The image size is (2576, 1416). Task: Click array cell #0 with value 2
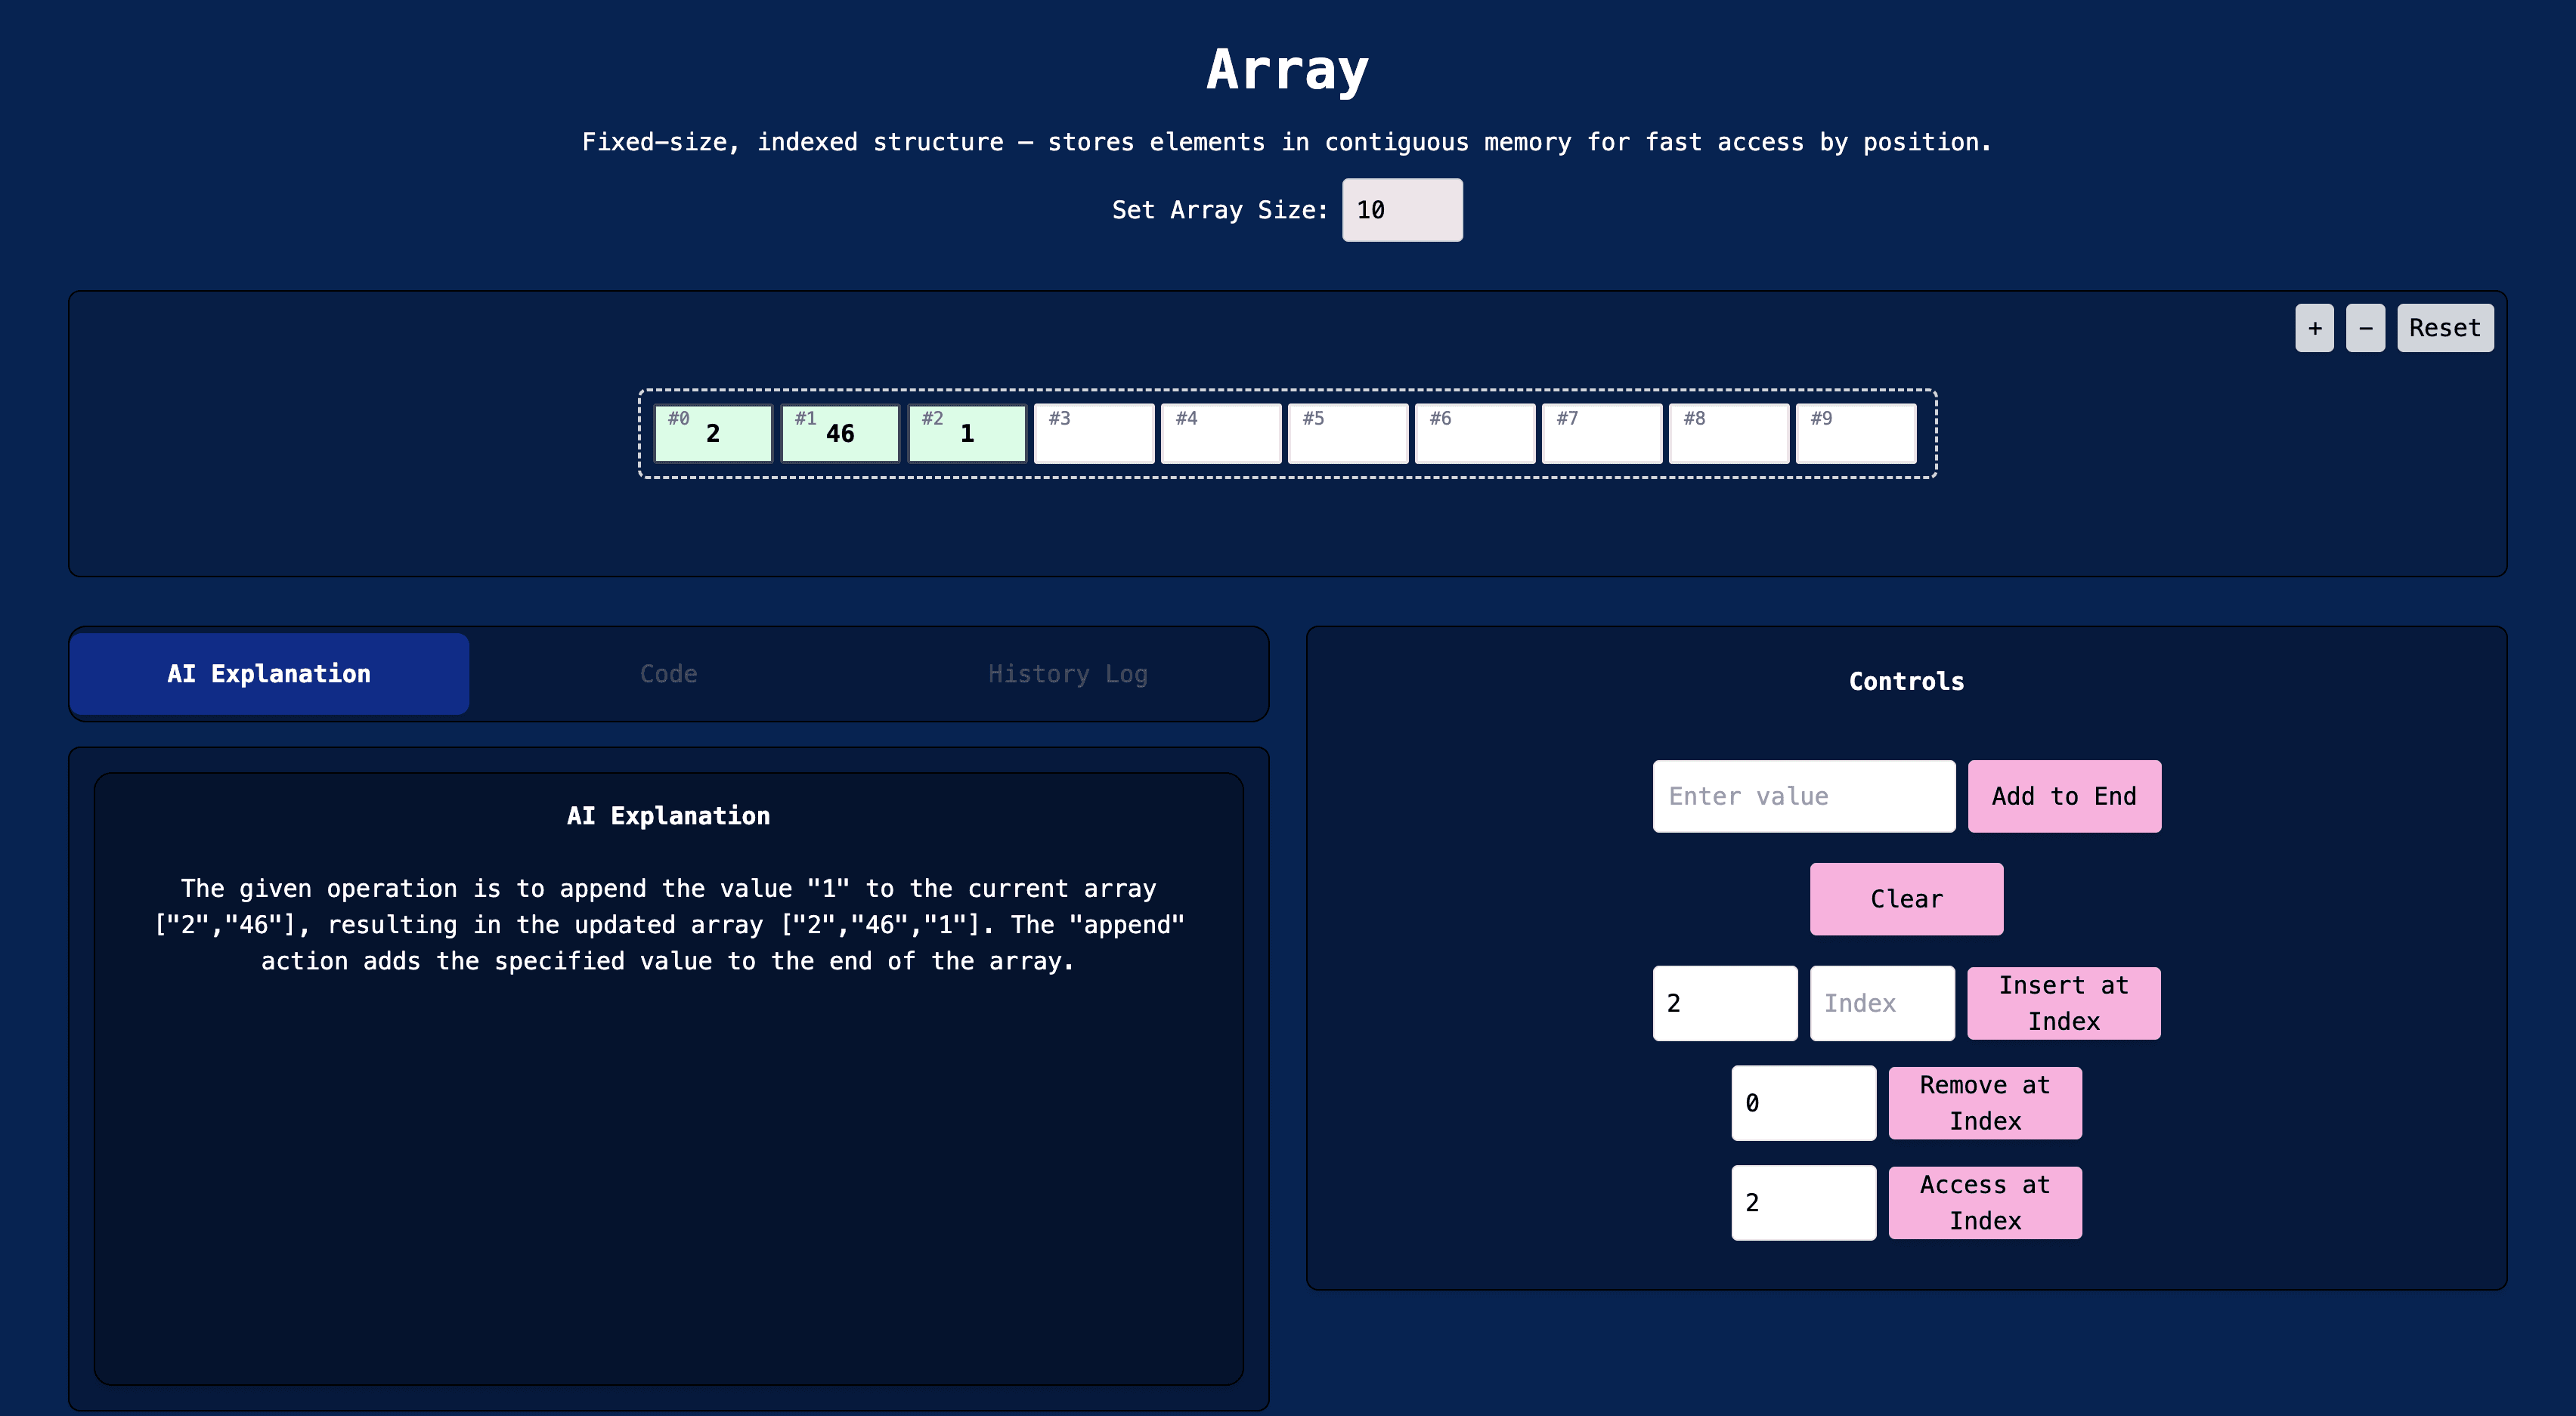coord(713,433)
